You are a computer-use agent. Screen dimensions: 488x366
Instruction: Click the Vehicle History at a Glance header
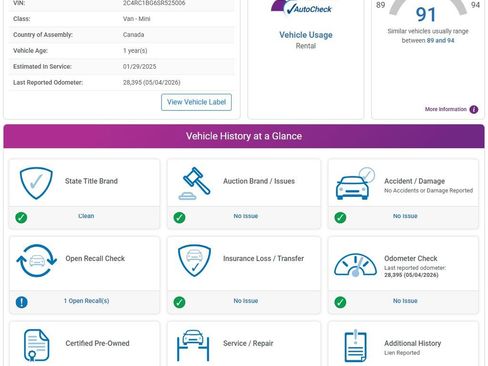(x=244, y=136)
